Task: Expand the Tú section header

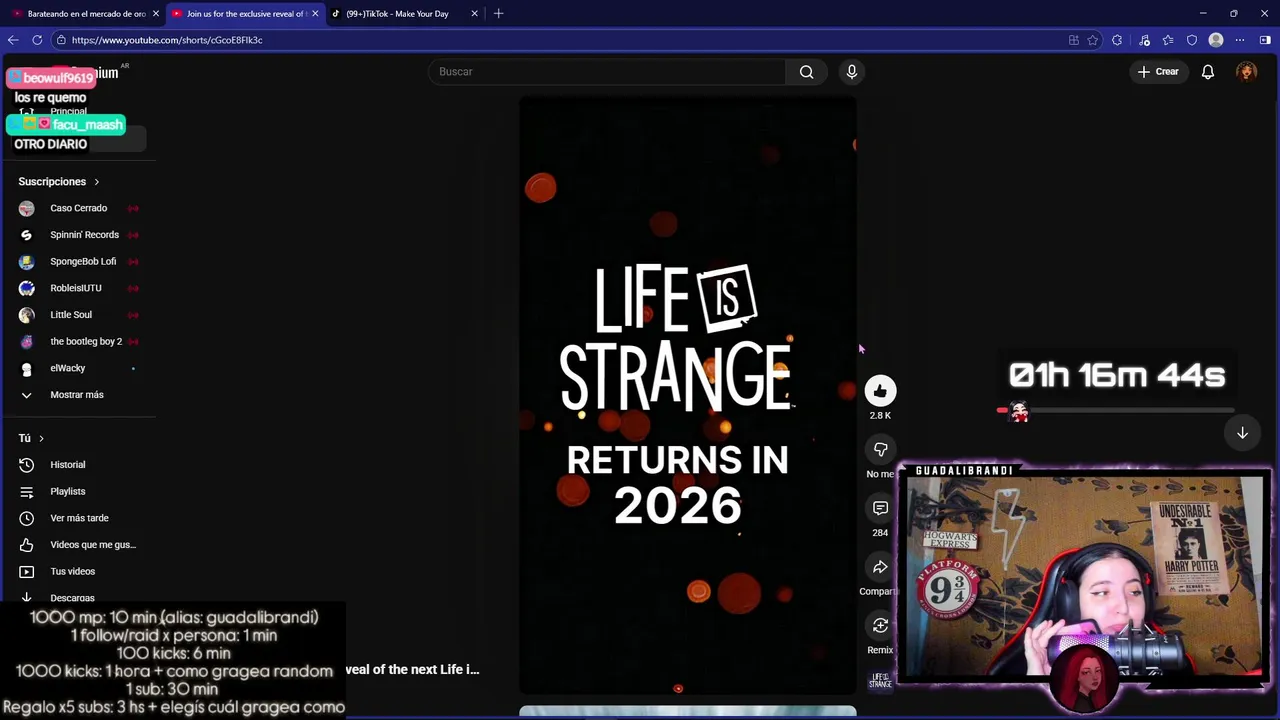Action: 31,438
